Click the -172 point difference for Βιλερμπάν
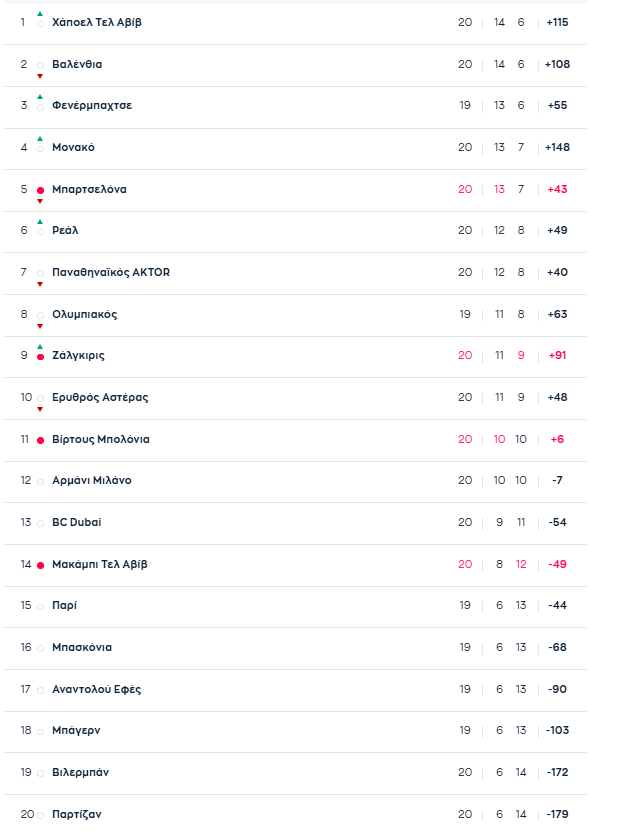 click(x=558, y=773)
